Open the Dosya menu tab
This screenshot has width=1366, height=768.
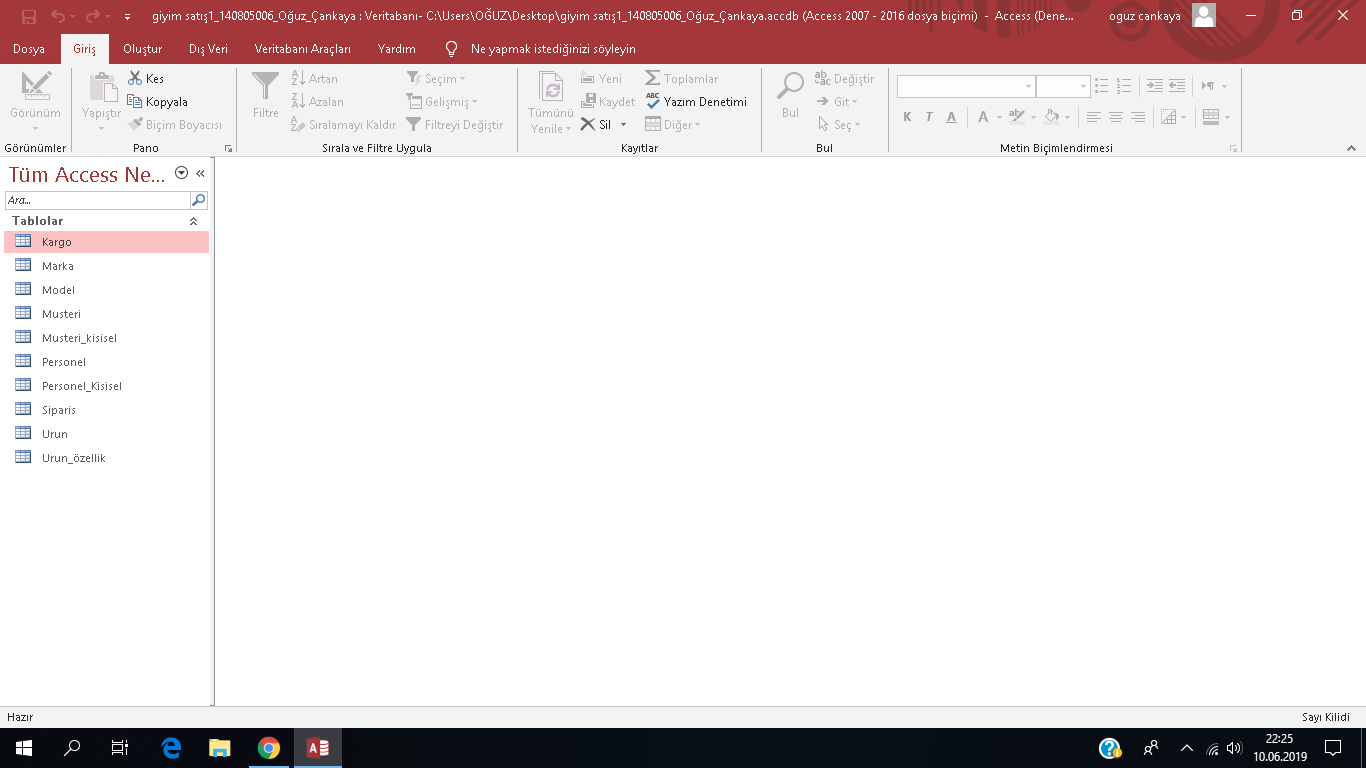click(x=29, y=49)
